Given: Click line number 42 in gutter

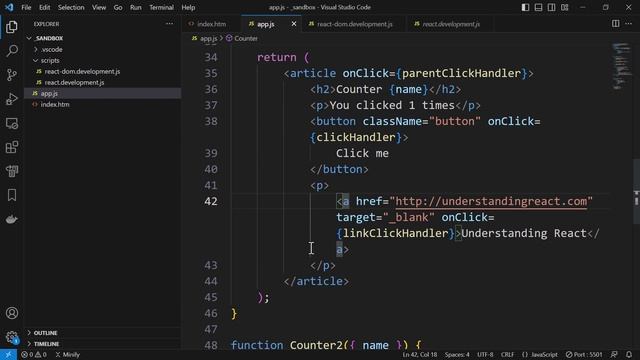Looking at the screenshot, I should [211, 201].
